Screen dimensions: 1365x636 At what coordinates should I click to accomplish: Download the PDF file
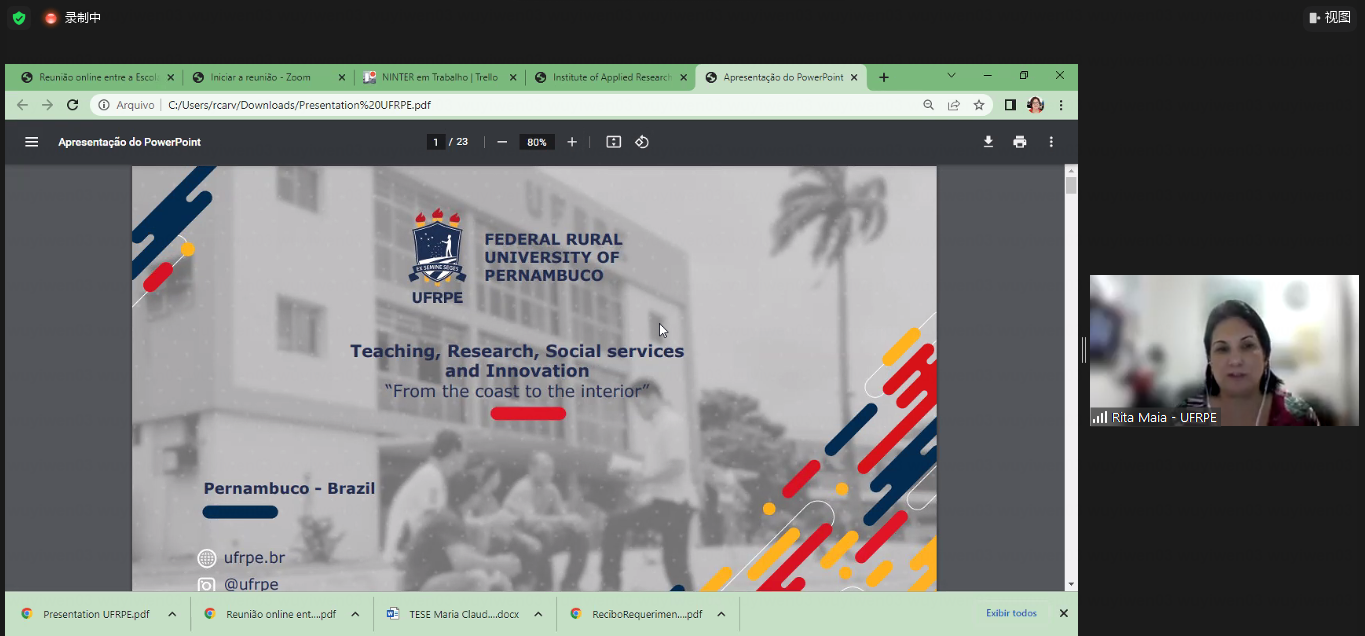point(988,142)
